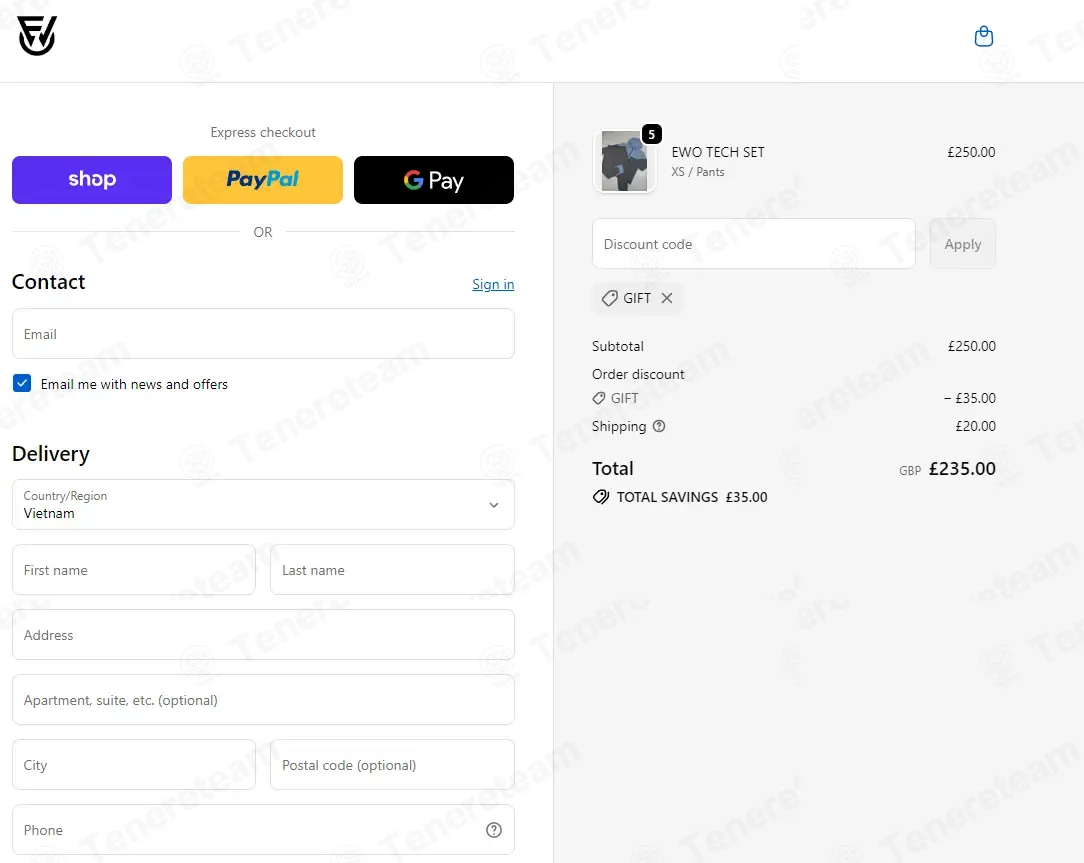Uncheck Email me with news and offers

point(22,383)
